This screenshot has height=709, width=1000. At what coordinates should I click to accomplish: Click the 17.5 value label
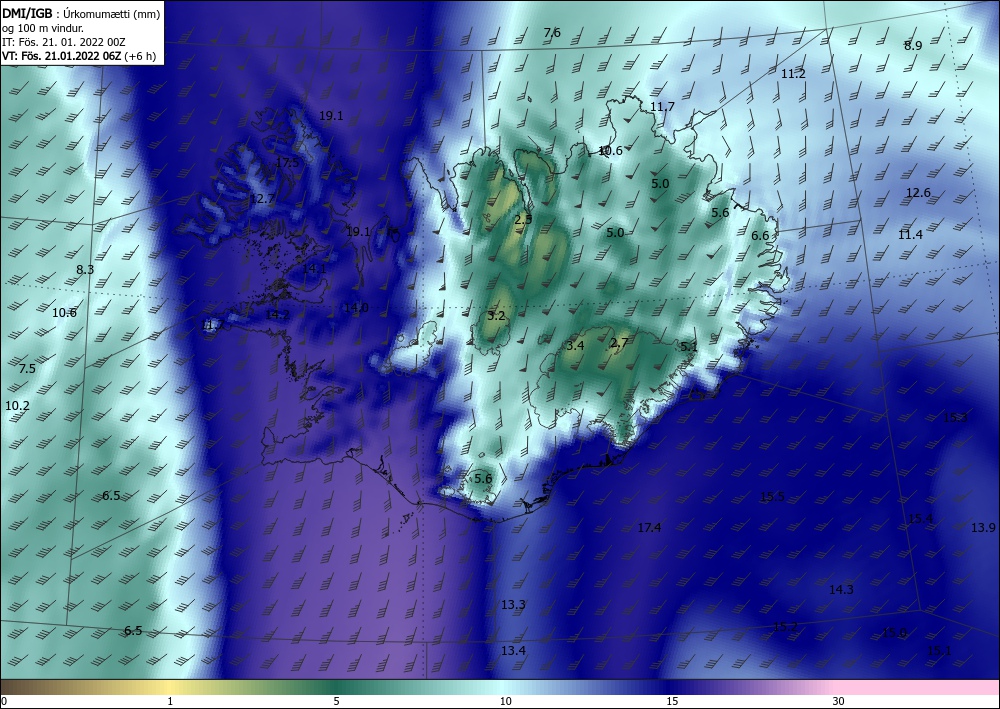287,163
